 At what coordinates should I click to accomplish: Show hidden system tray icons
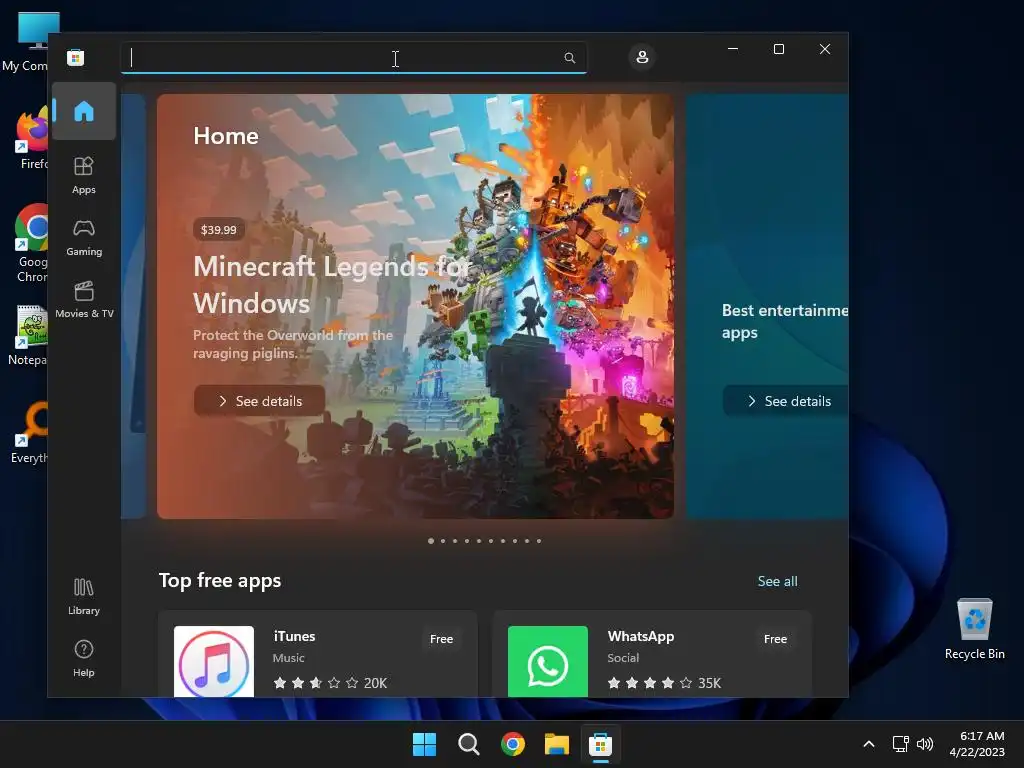click(x=869, y=744)
